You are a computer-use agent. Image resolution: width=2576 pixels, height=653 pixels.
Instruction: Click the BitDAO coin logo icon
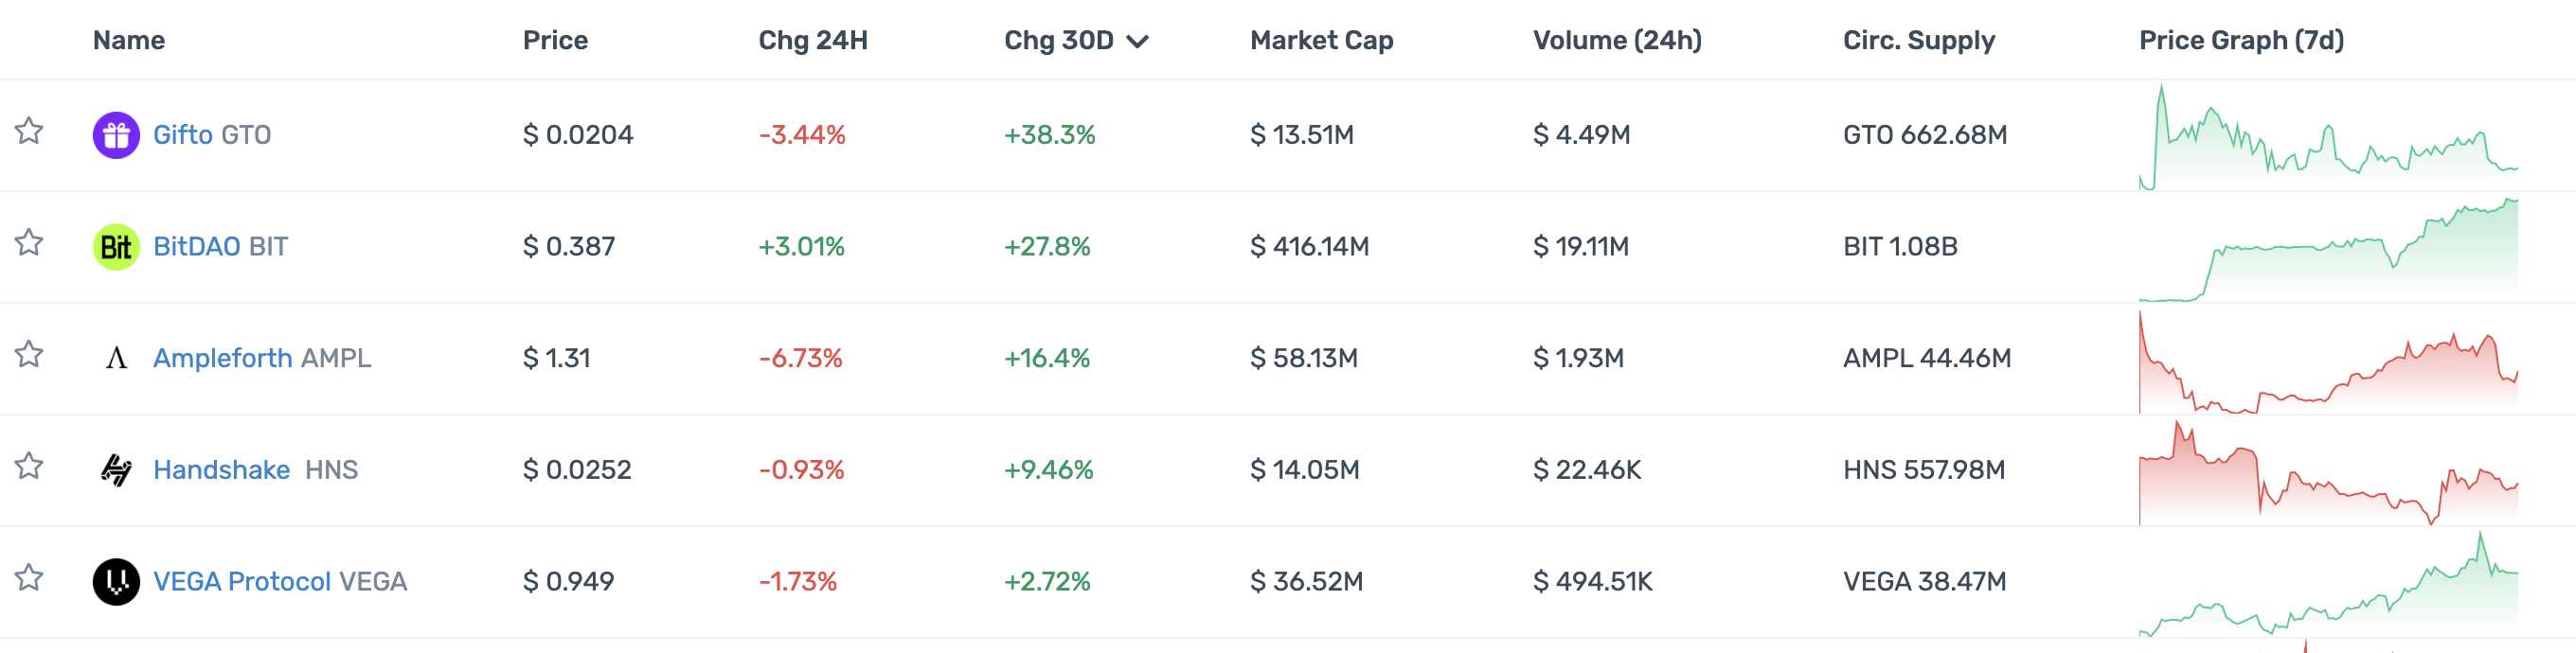pos(116,247)
